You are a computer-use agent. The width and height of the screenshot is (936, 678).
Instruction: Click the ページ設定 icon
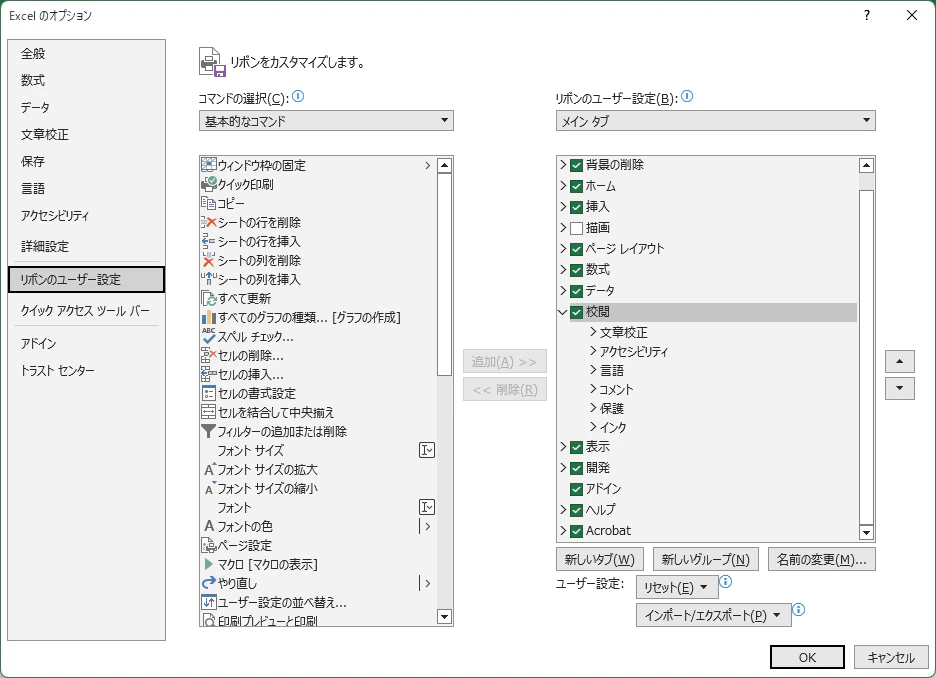coord(208,545)
